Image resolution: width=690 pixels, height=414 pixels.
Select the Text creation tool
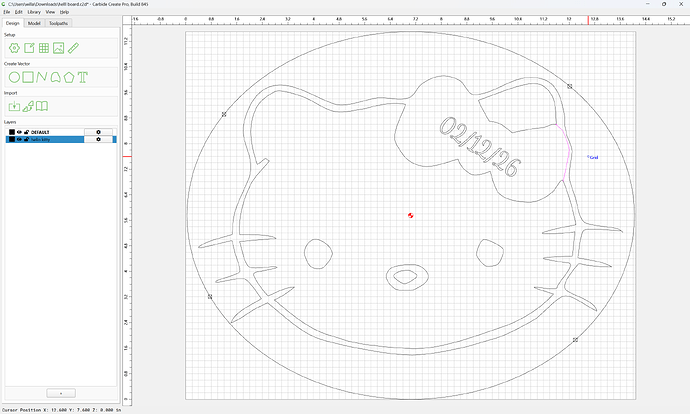82,77
